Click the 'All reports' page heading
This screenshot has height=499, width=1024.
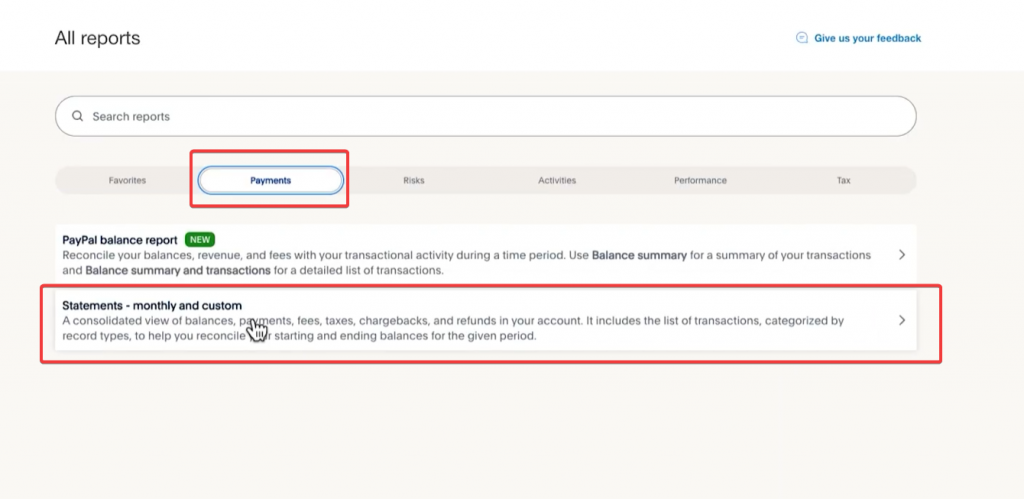tap(97, 38)
